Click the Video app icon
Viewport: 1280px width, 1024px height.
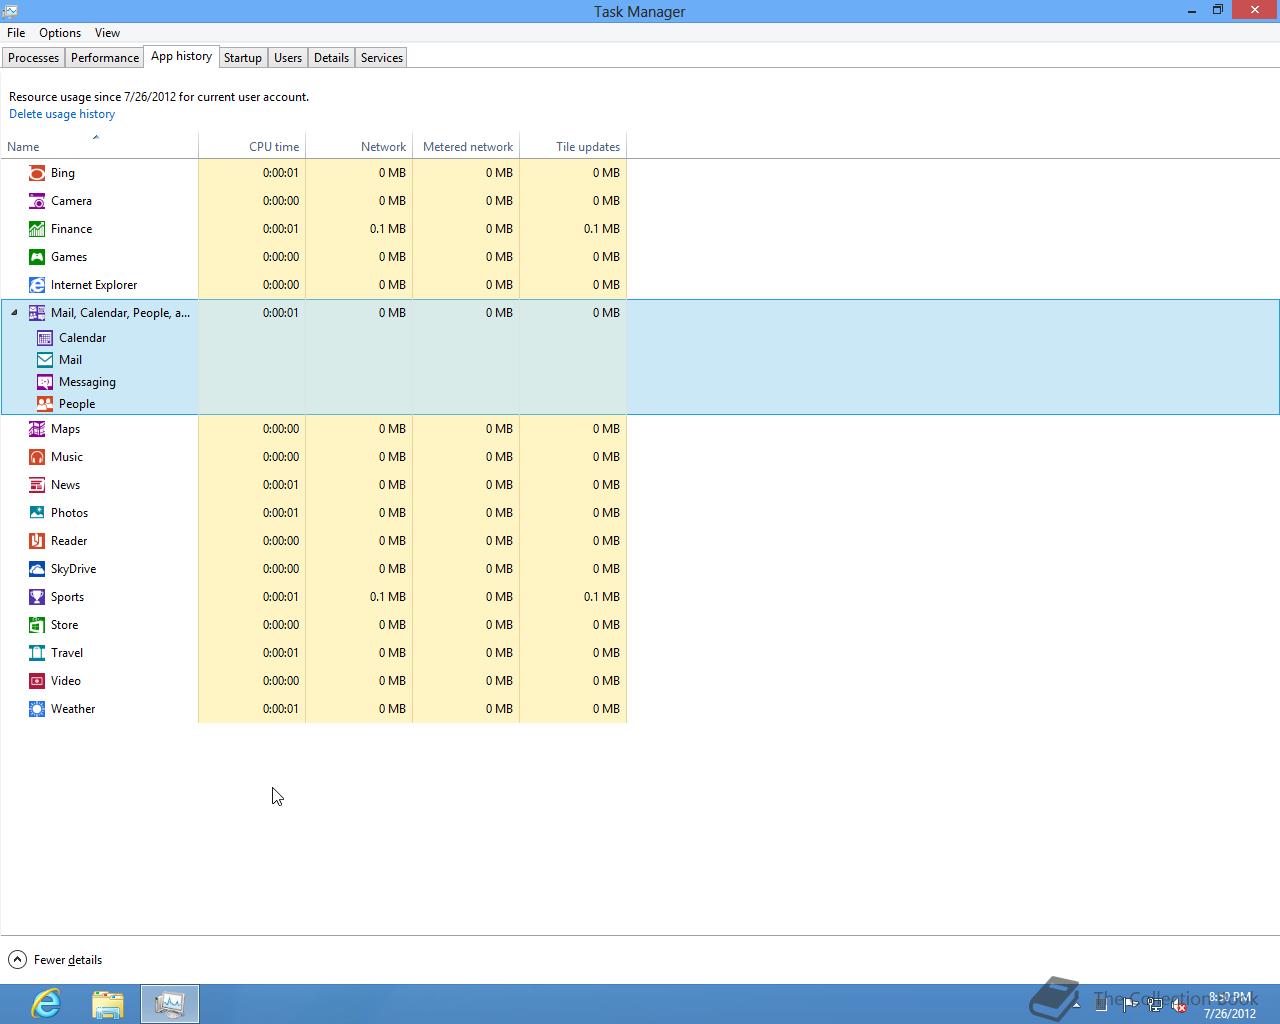[37, 681]
